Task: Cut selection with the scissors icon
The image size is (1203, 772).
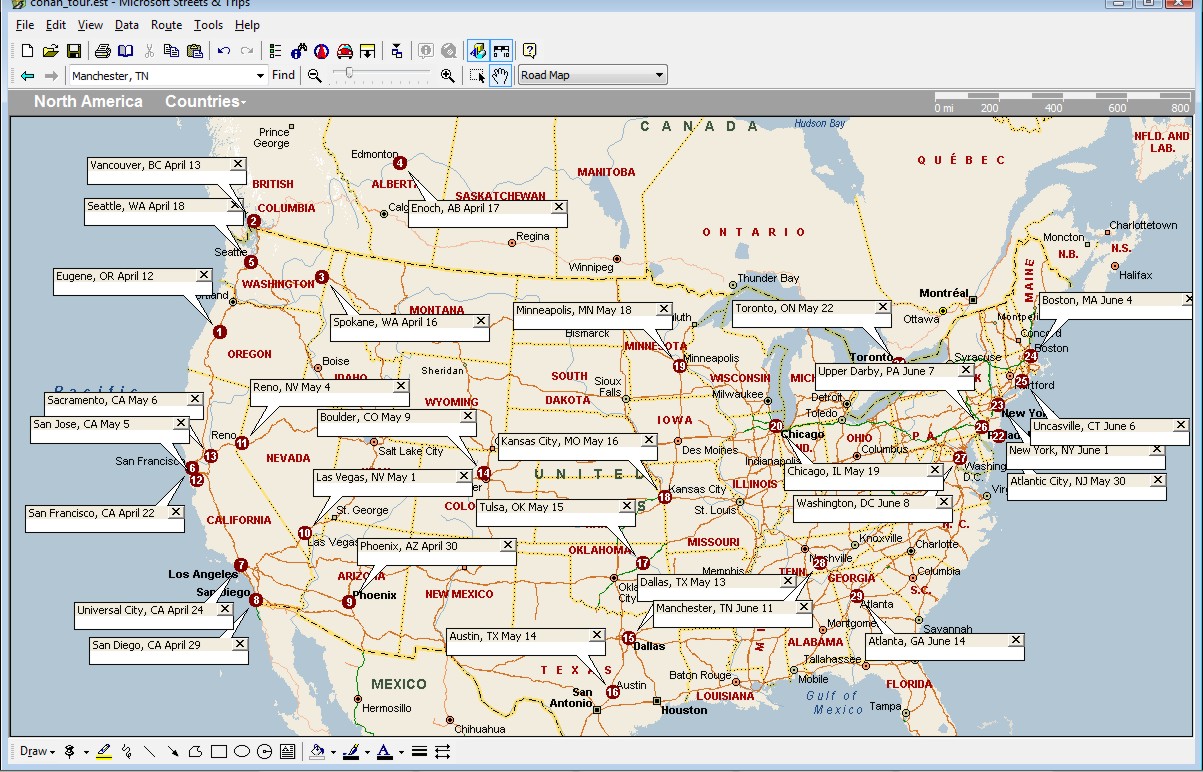Action: pos(149,50)
